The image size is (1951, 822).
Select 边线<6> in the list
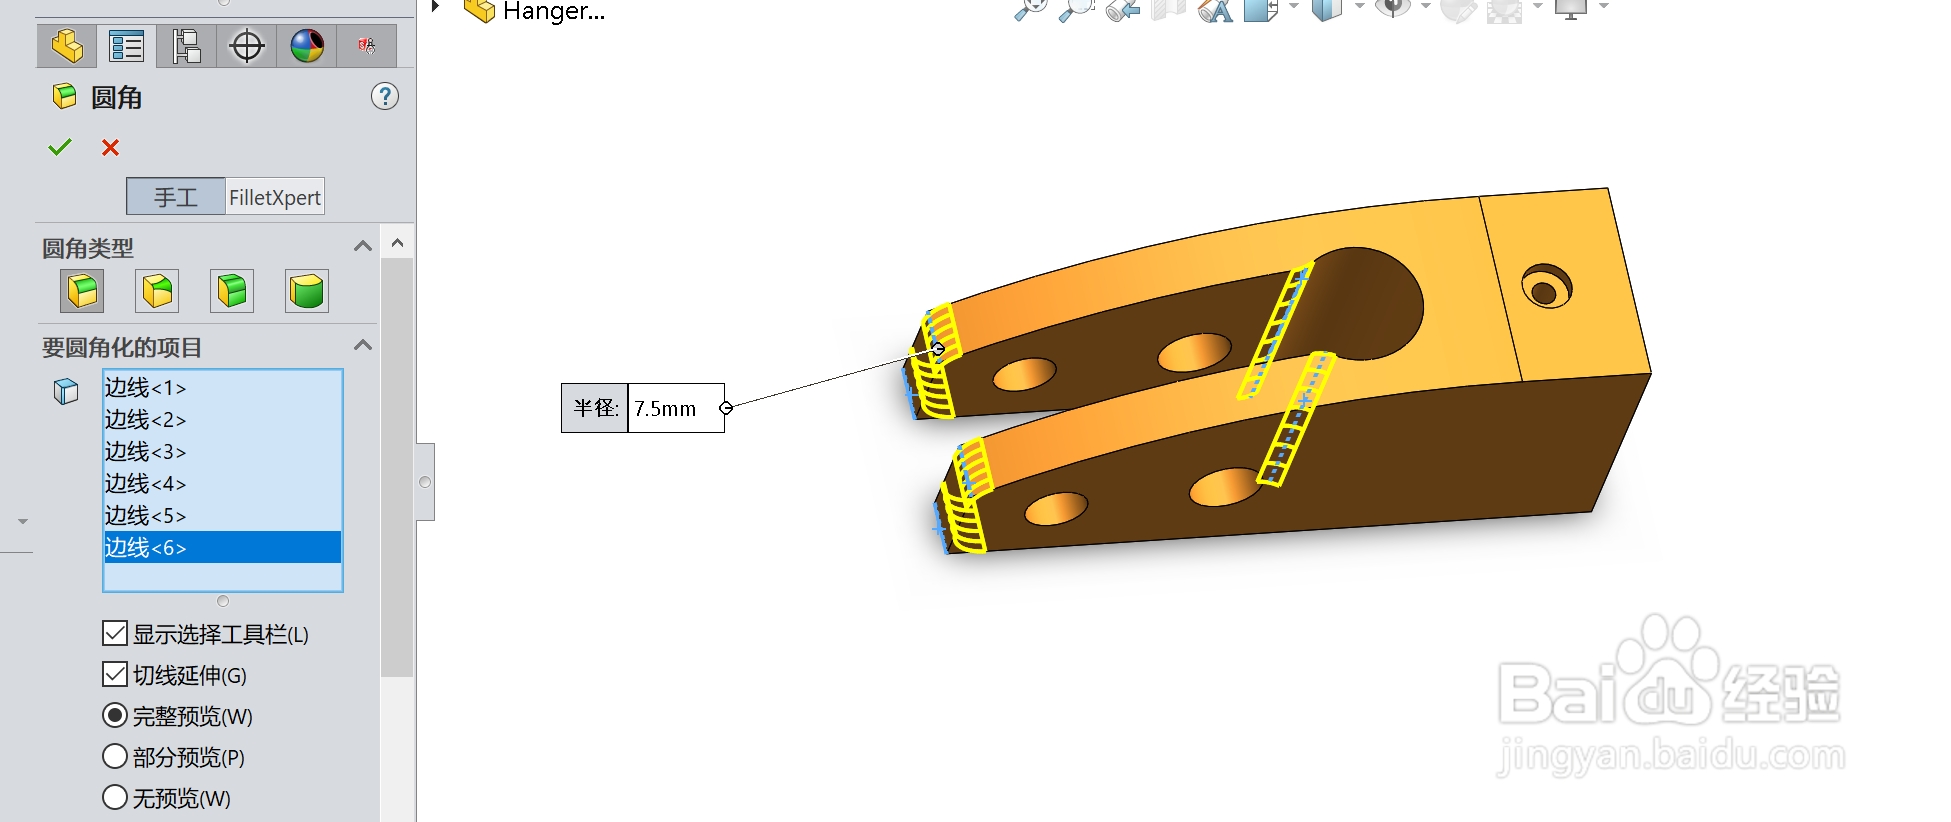223,547
